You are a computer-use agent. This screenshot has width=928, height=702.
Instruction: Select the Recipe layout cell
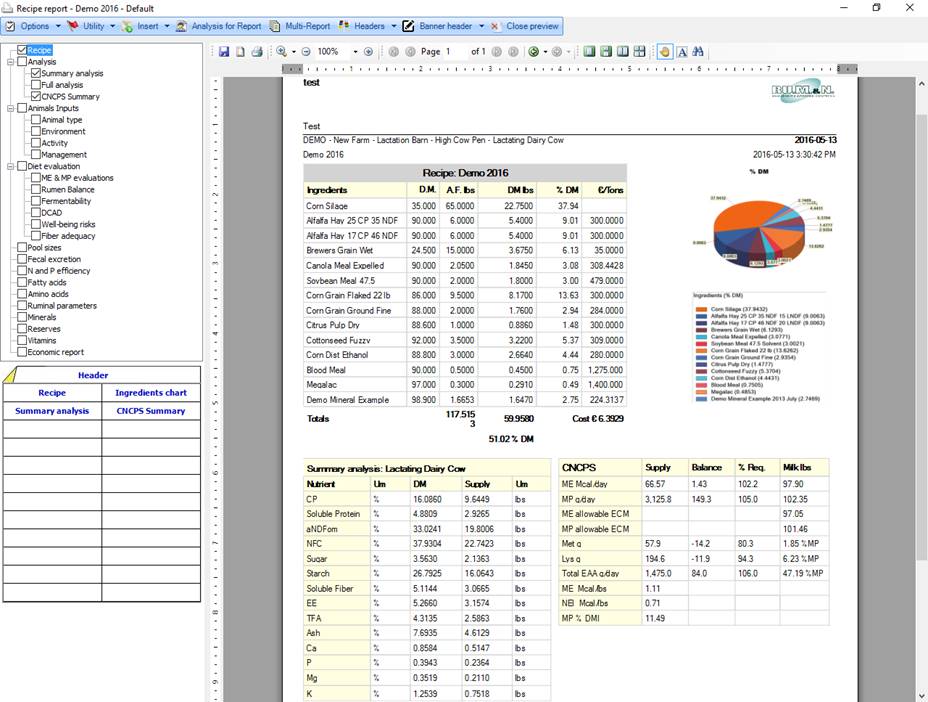52,393
